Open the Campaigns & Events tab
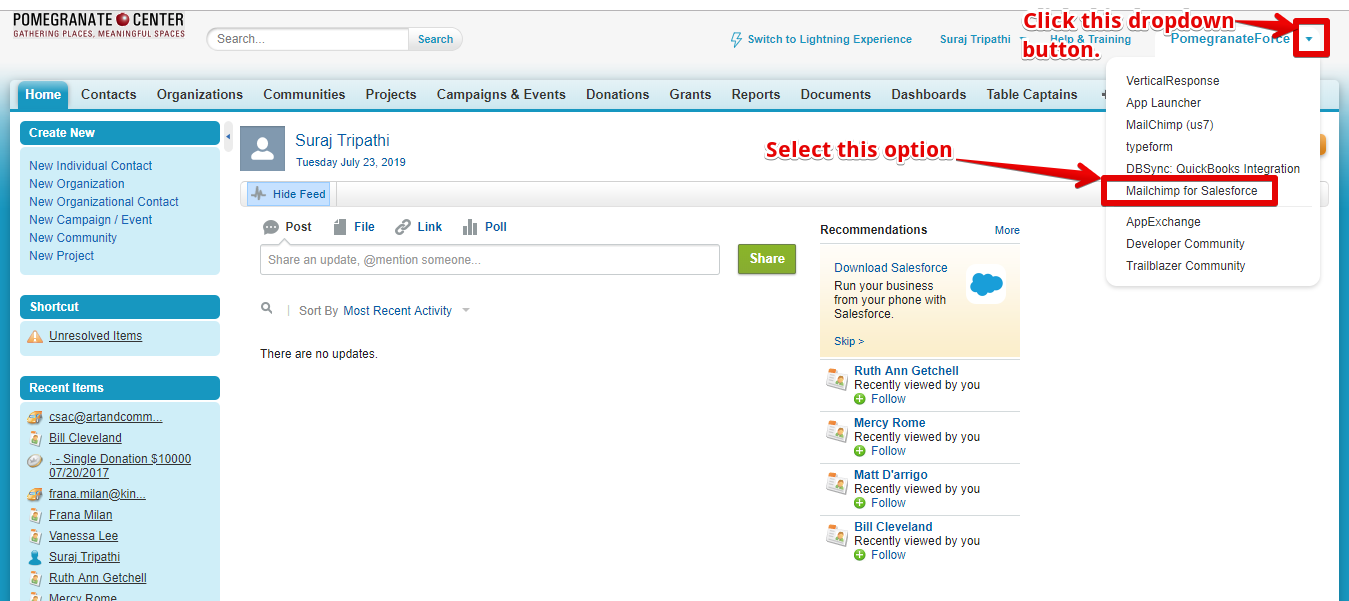The image size is (1349, 601). click(x=501, y=94)
